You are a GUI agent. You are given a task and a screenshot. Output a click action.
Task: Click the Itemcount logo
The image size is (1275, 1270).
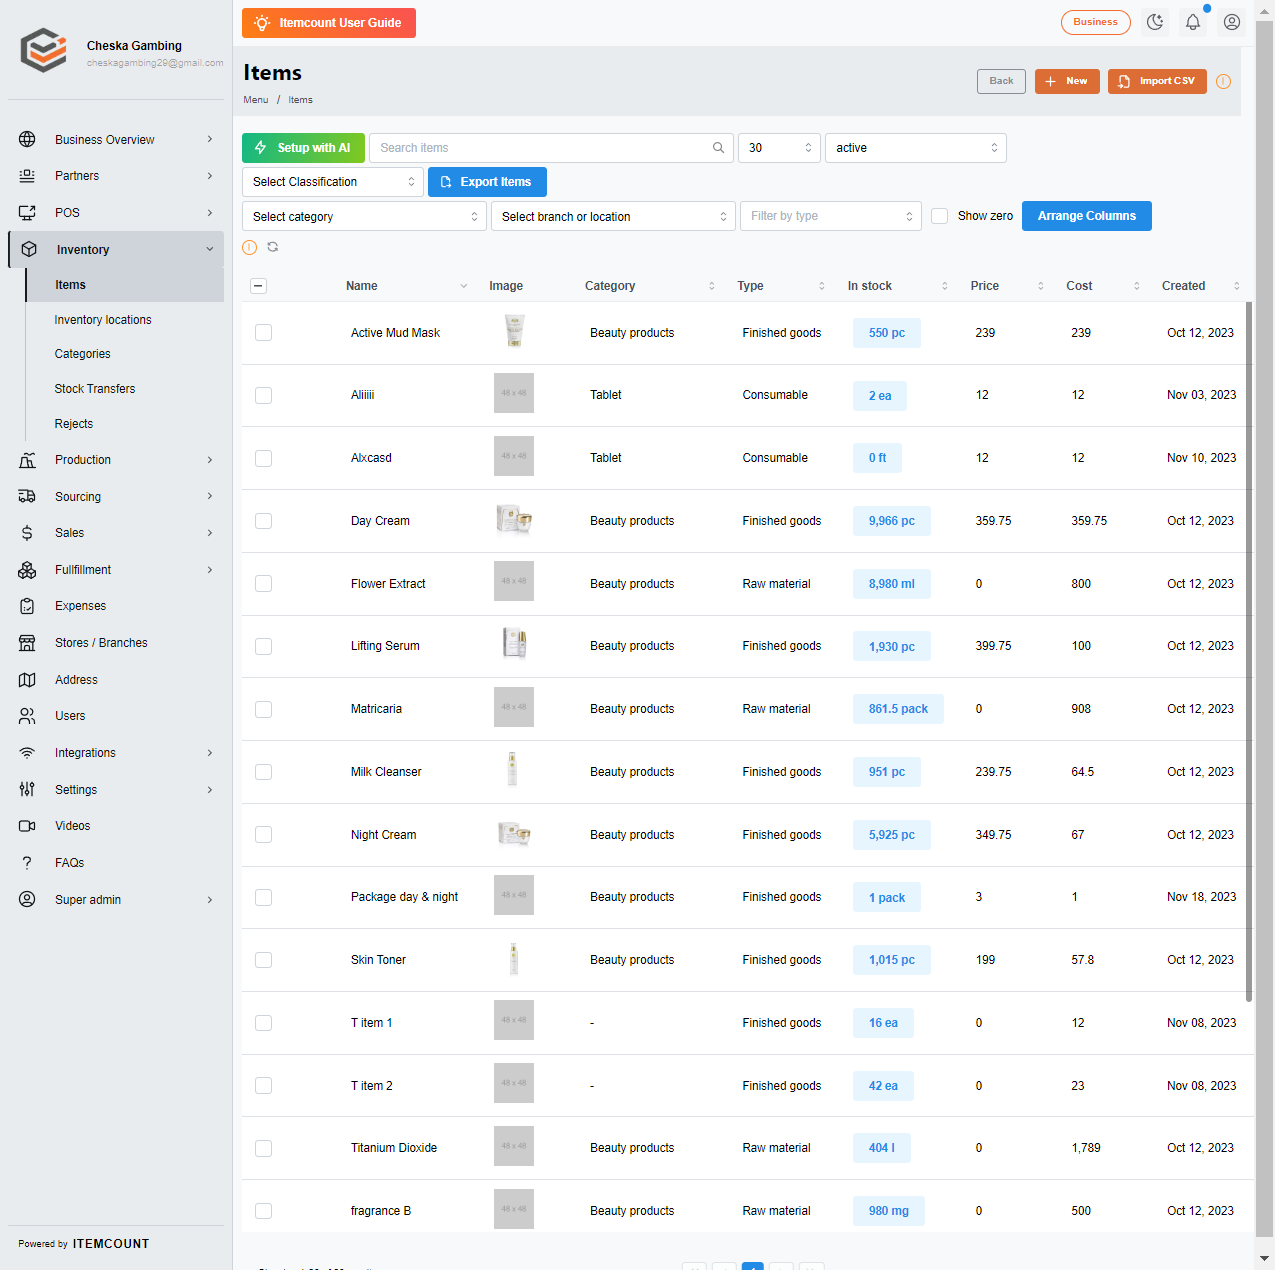pyautogui.click(x=44, y=50)
